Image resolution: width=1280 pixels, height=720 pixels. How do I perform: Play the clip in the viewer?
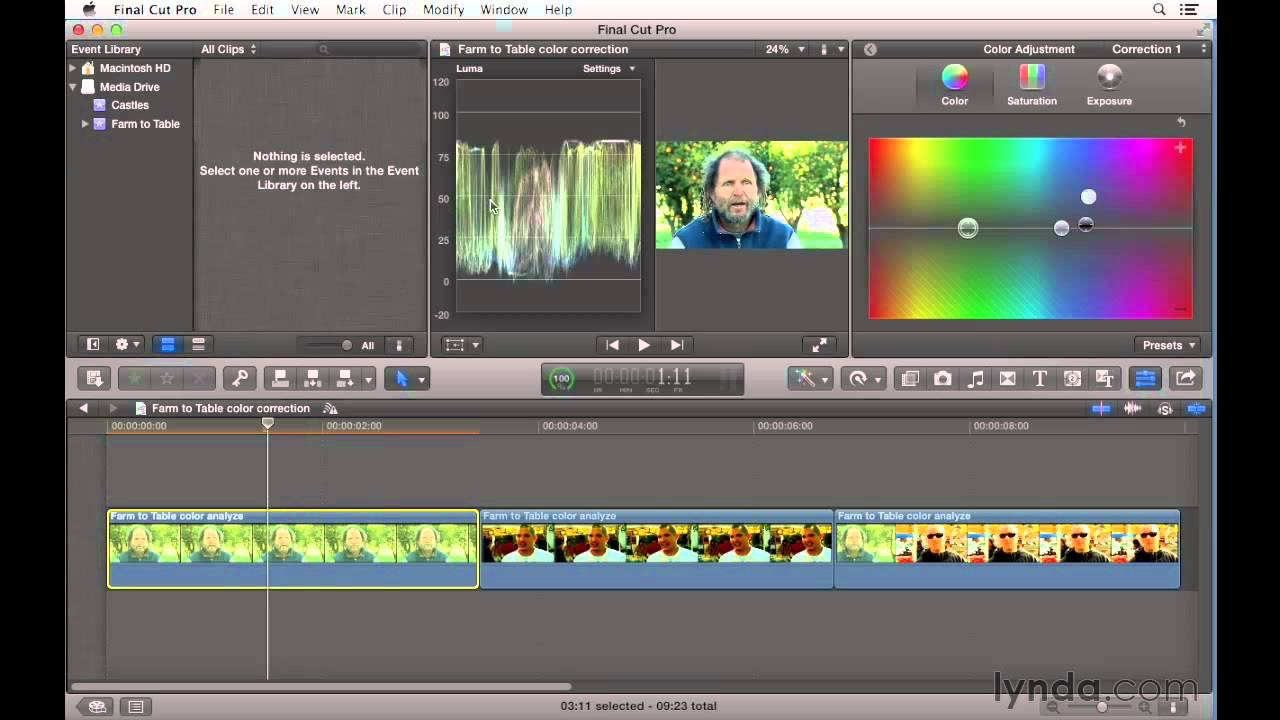[644, 345]
